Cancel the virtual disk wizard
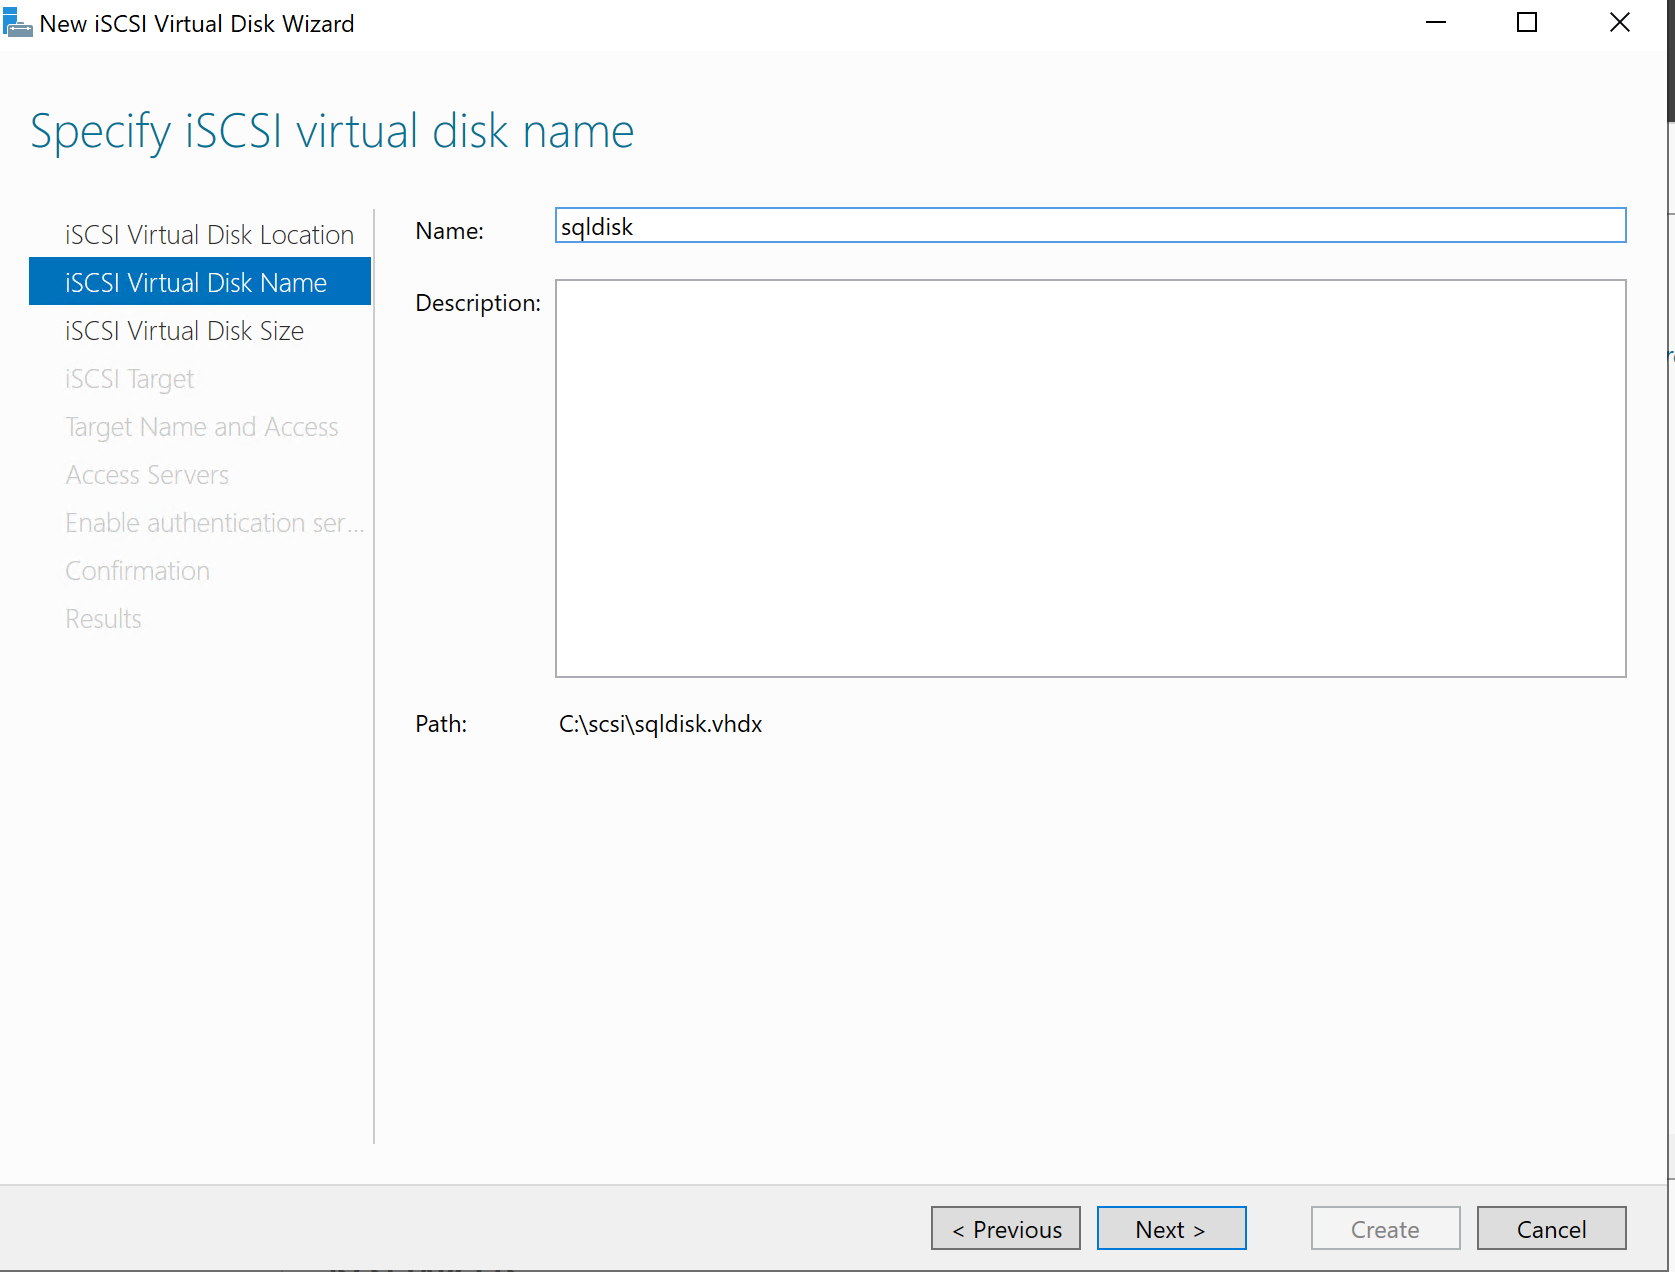This screenshot has width=1675, height=1272. coord(1551,1229)
